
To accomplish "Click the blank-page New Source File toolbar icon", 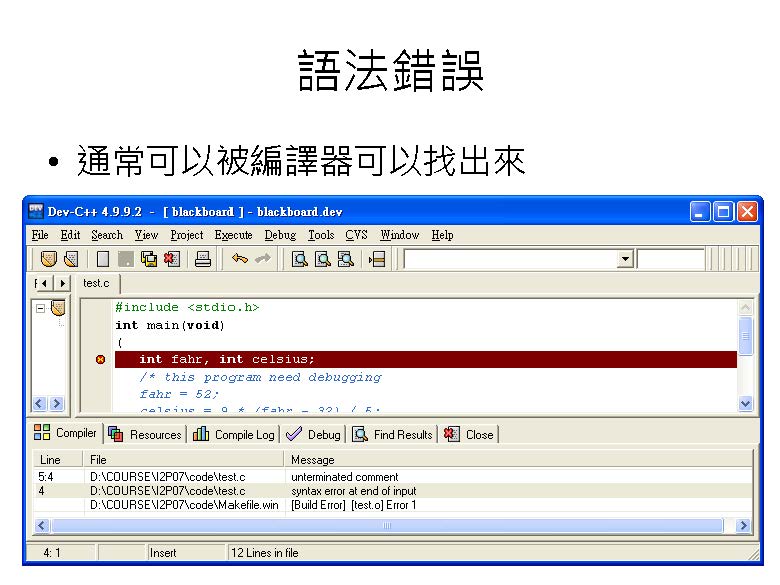I will 103,260.
